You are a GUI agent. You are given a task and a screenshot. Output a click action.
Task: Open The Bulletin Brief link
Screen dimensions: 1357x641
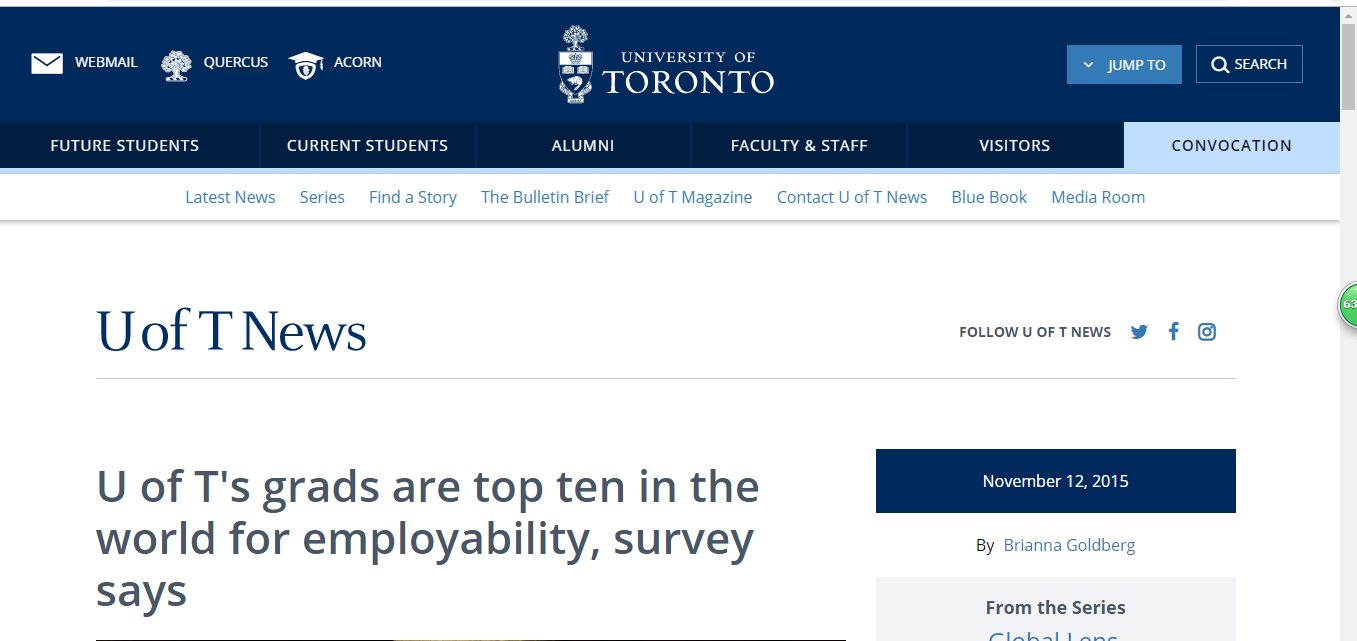tap(545, 197)
